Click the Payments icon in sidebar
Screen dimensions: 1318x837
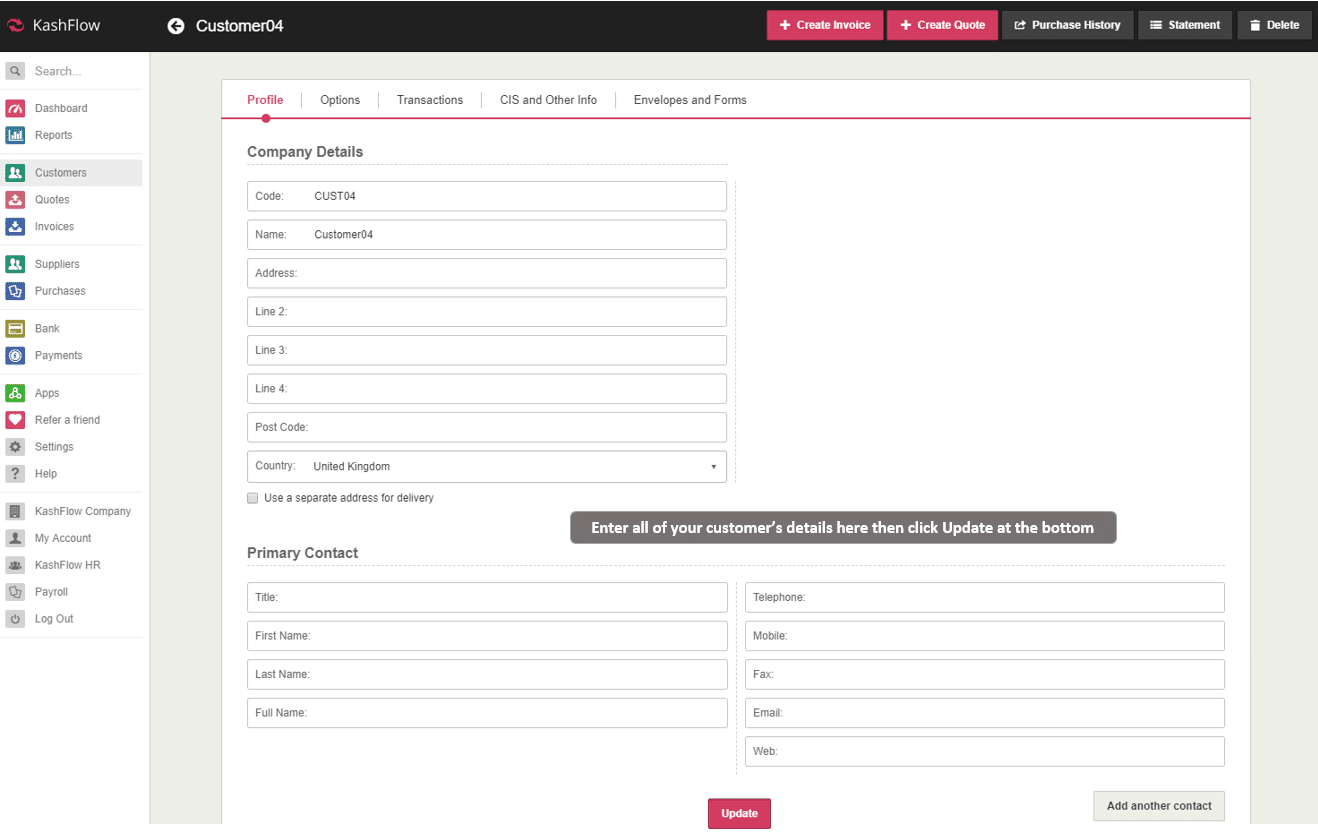point(15,356)
